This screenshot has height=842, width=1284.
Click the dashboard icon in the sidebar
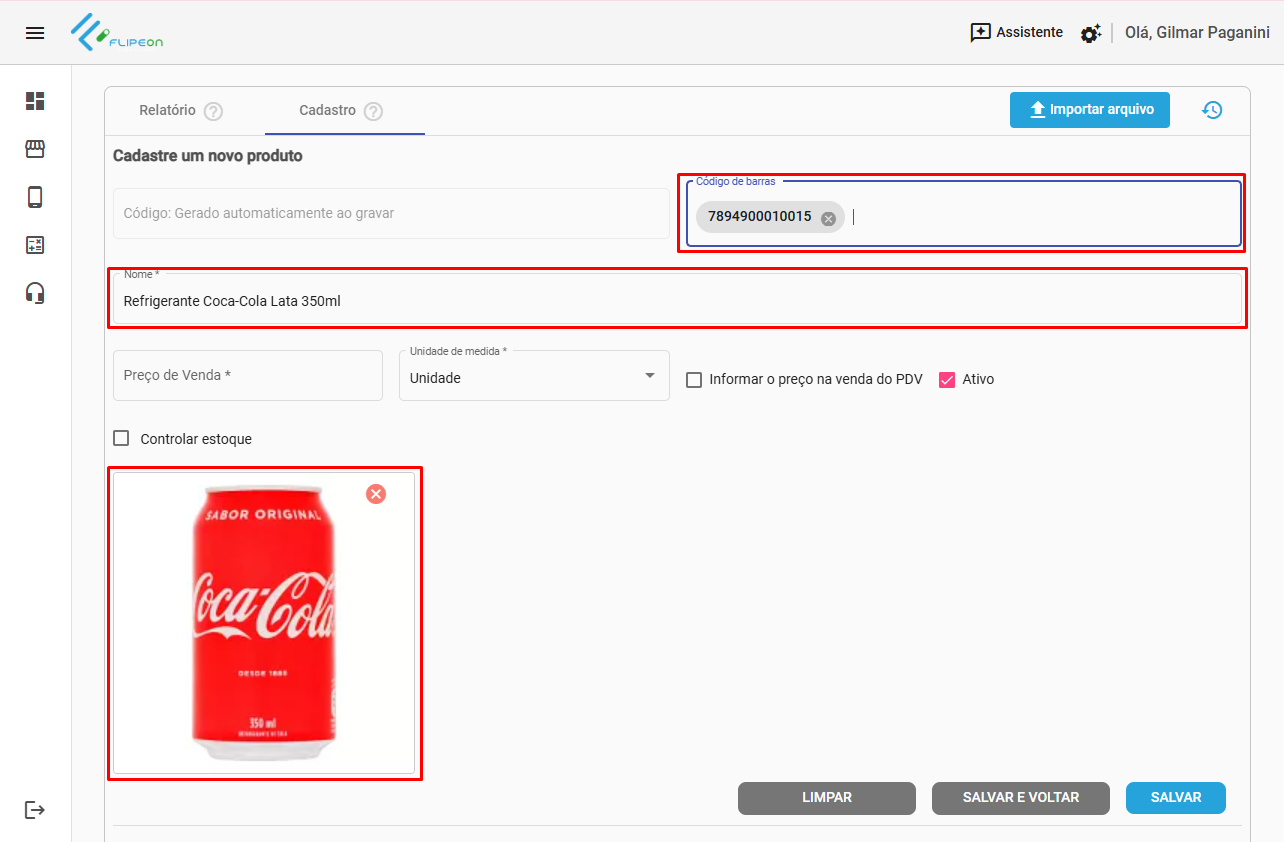35,101
